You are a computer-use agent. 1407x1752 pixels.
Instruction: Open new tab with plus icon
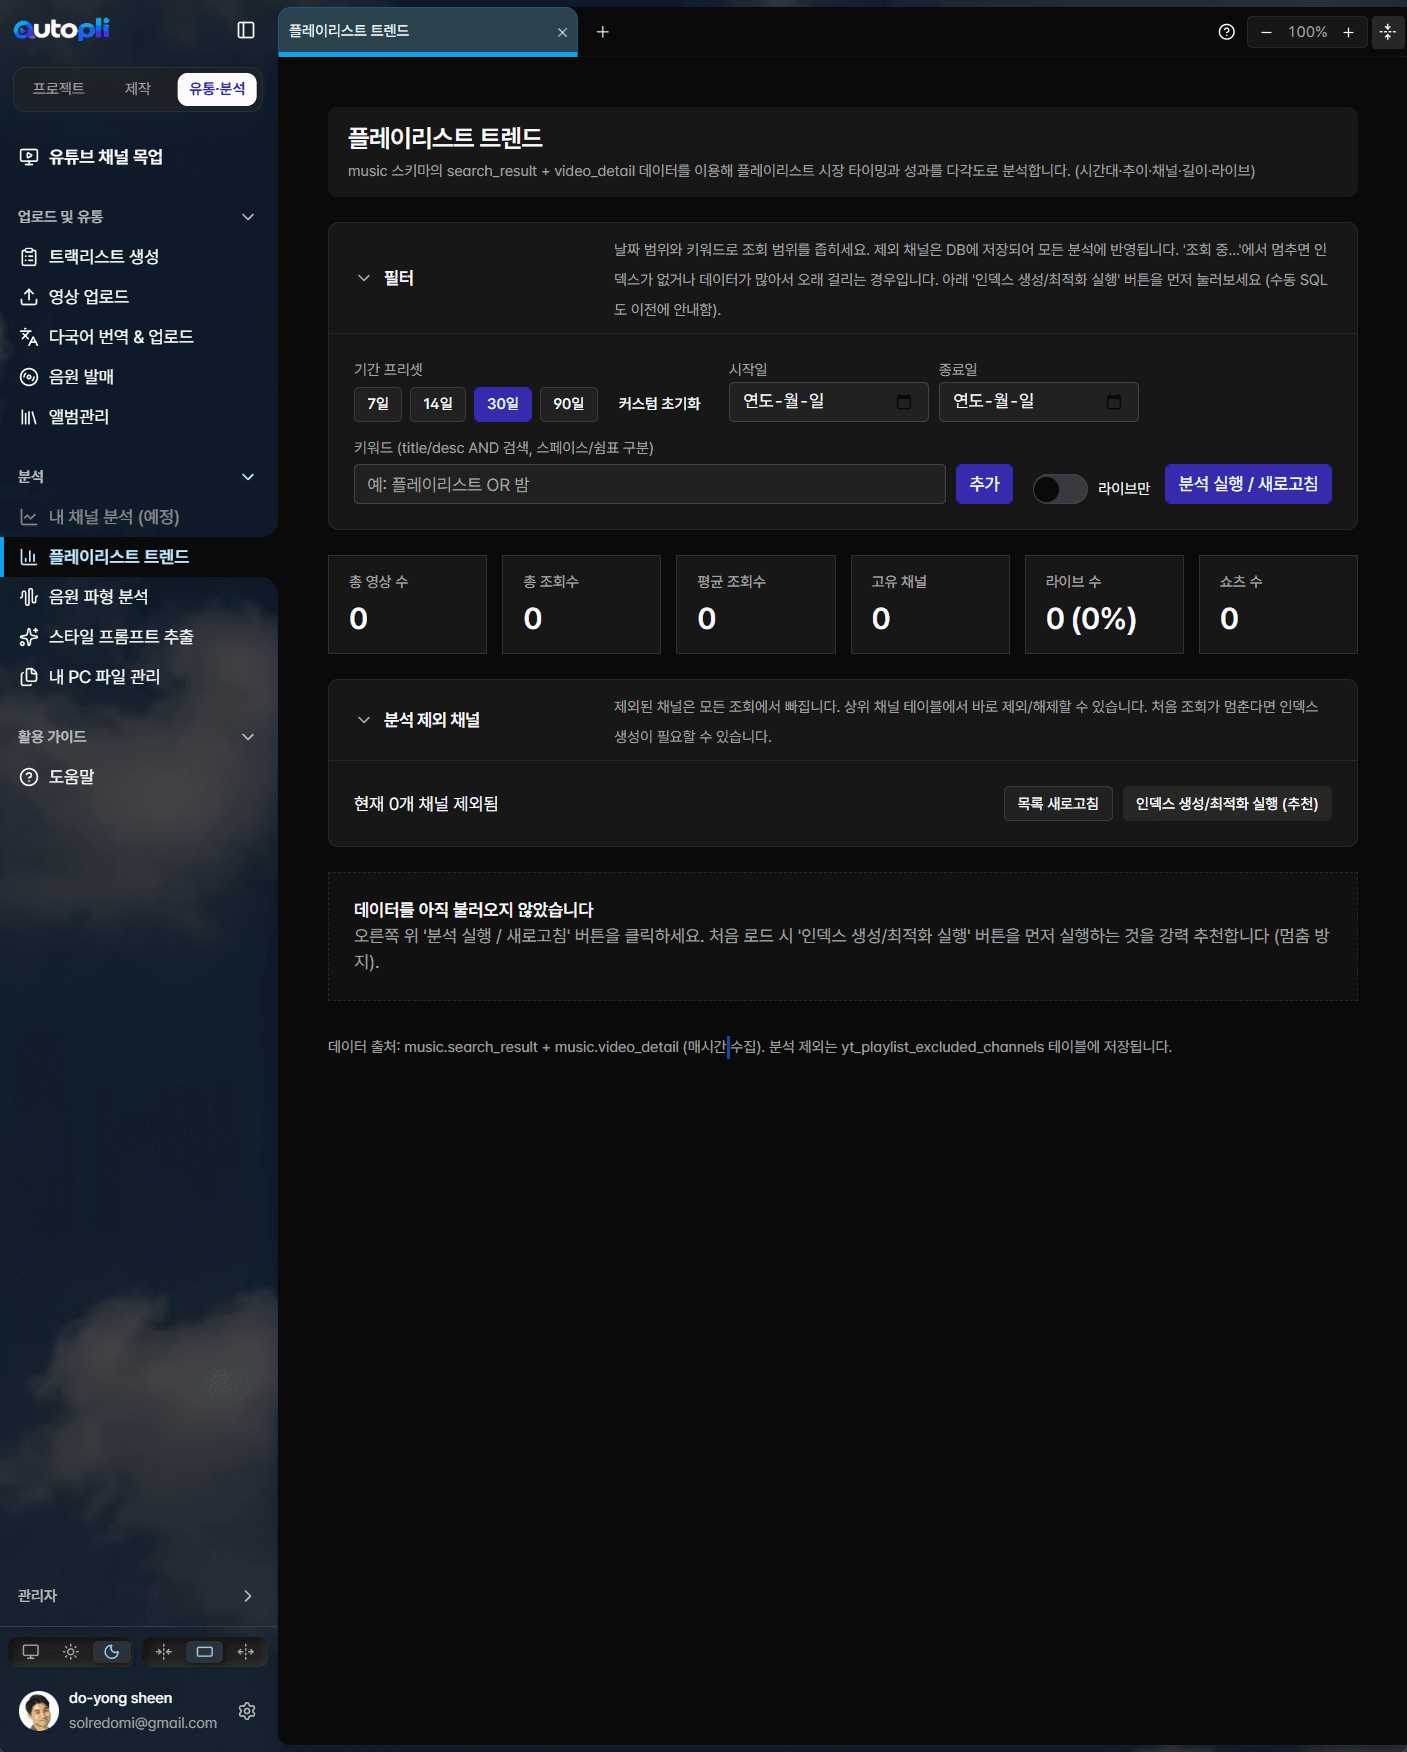(x=602, y=32)
